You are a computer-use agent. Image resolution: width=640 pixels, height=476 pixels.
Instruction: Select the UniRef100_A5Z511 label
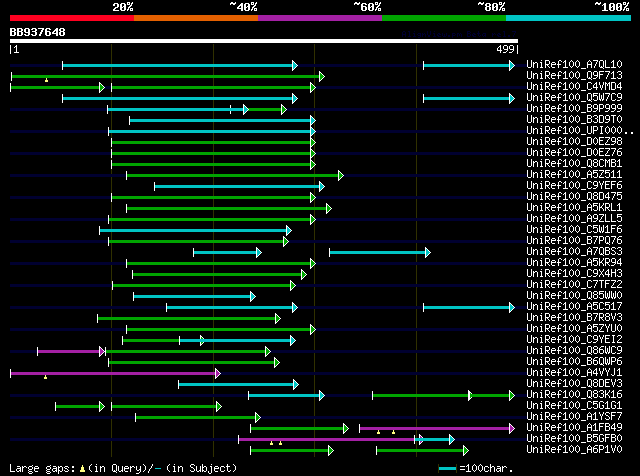click(x=574, y=175)
